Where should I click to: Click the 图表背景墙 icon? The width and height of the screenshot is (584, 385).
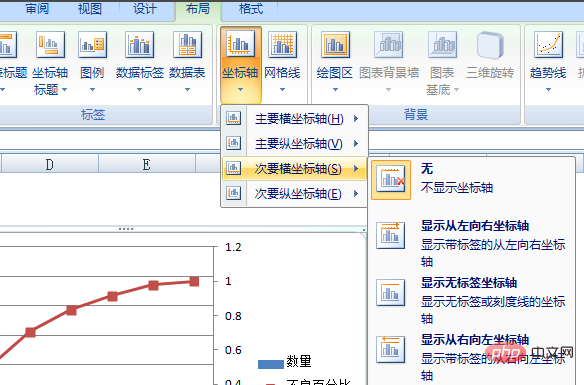coord(388,45)
